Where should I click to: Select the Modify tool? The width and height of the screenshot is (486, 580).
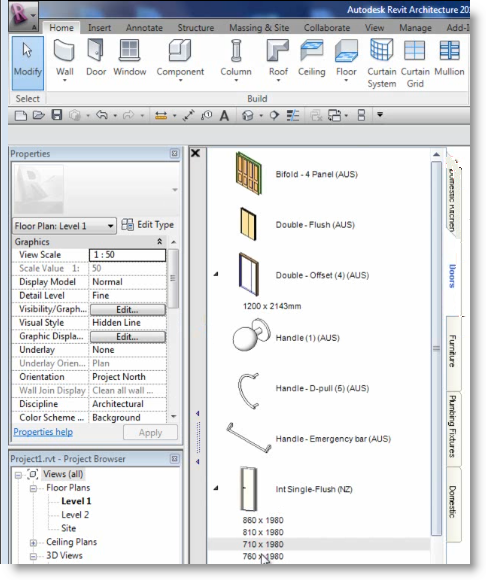[27, 63]
